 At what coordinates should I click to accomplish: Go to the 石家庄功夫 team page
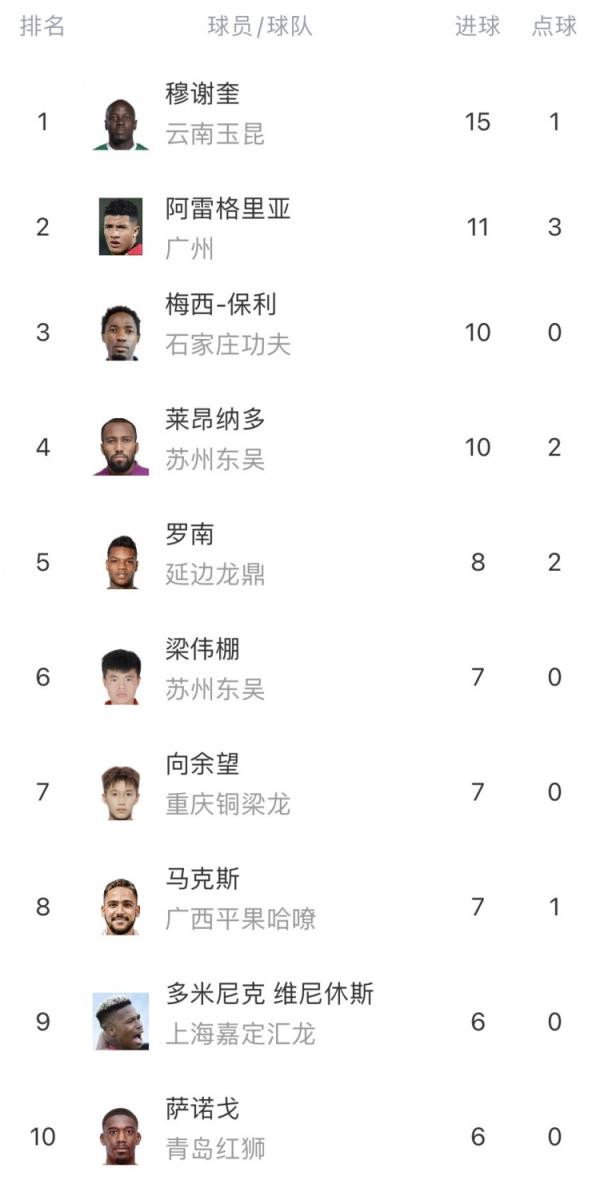tap(228, 345)
